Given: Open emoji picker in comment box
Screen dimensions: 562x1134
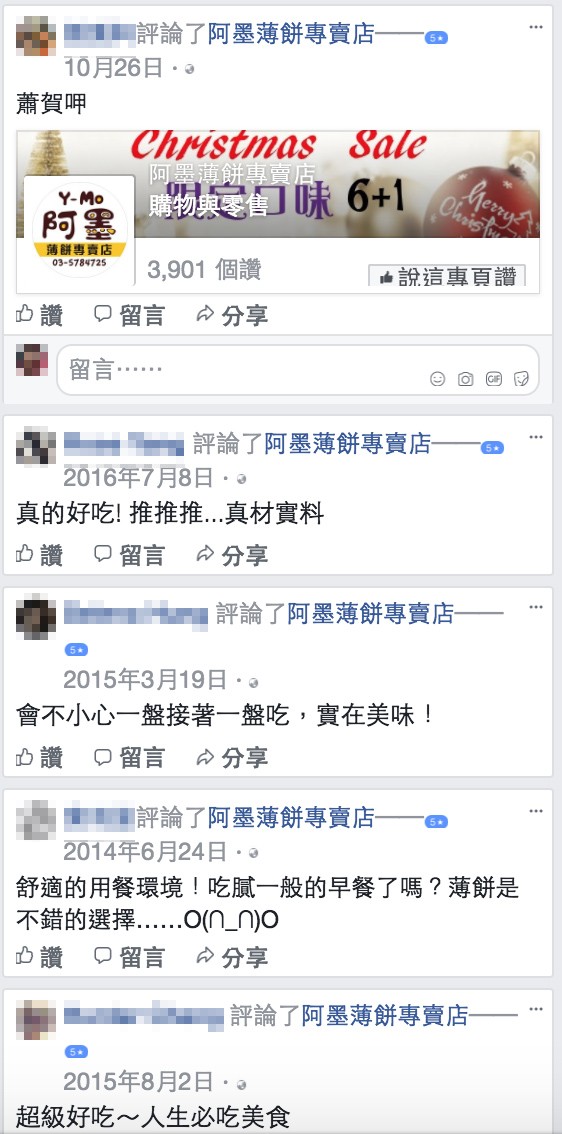Looking at the screenshot, I should click(x=438, y=379).
